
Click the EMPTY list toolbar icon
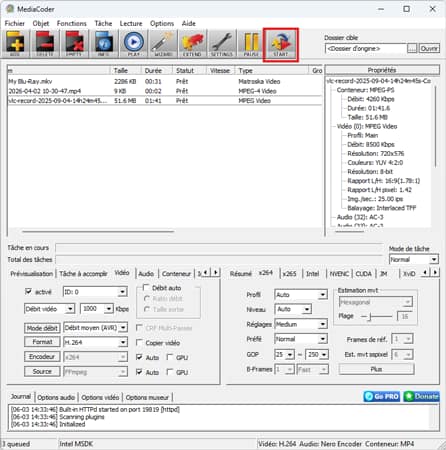point(74,44)
